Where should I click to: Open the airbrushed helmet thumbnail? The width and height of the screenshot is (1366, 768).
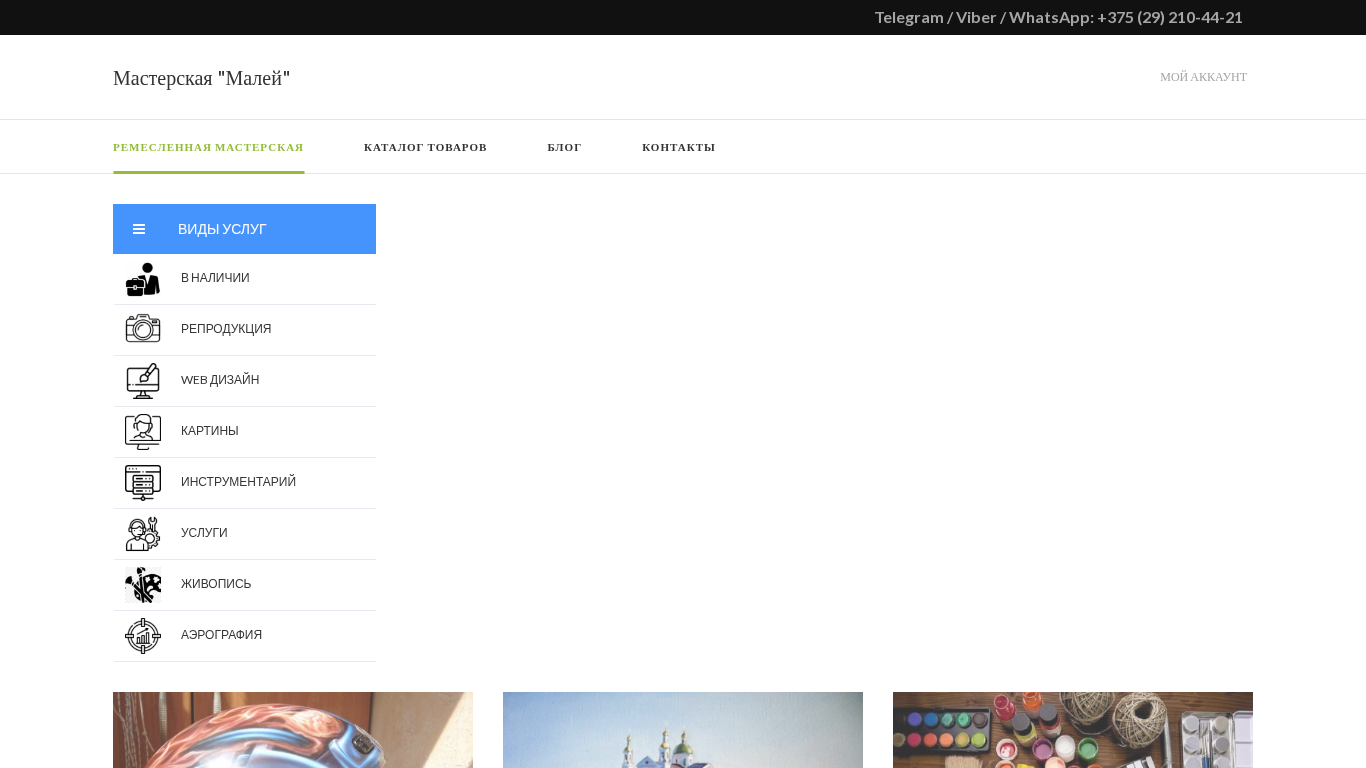[x=293, y=730]
